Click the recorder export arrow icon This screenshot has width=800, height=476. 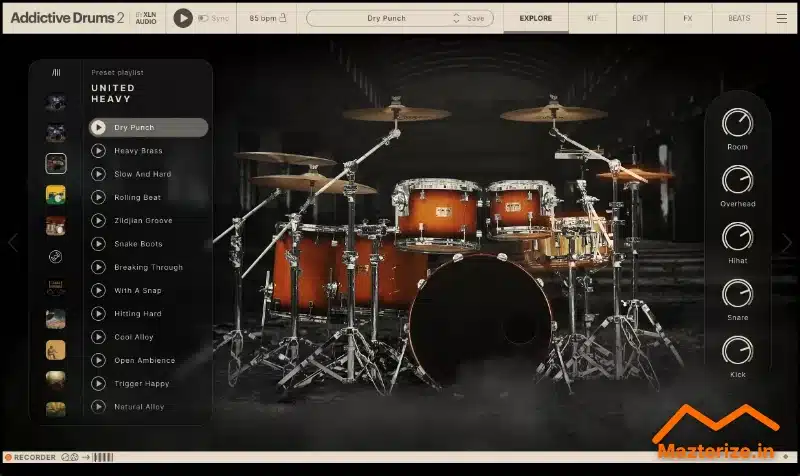86,457
